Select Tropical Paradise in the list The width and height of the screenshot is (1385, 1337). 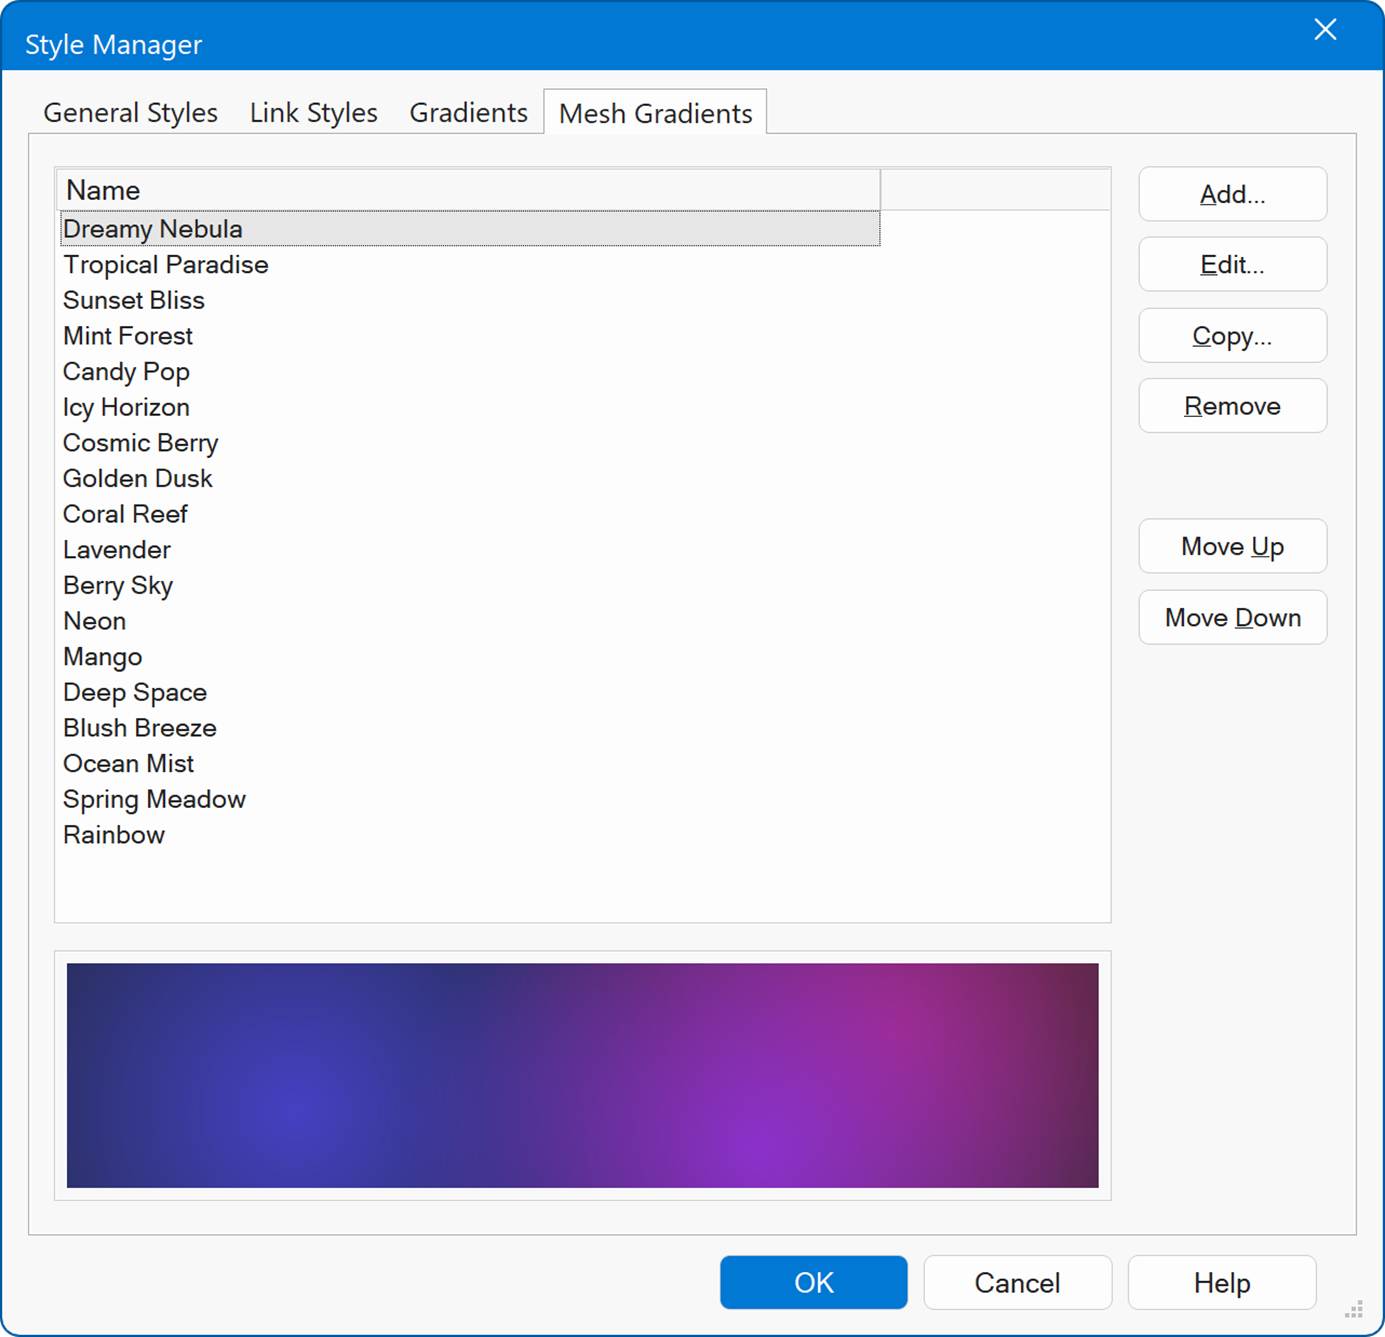(166, 265)
